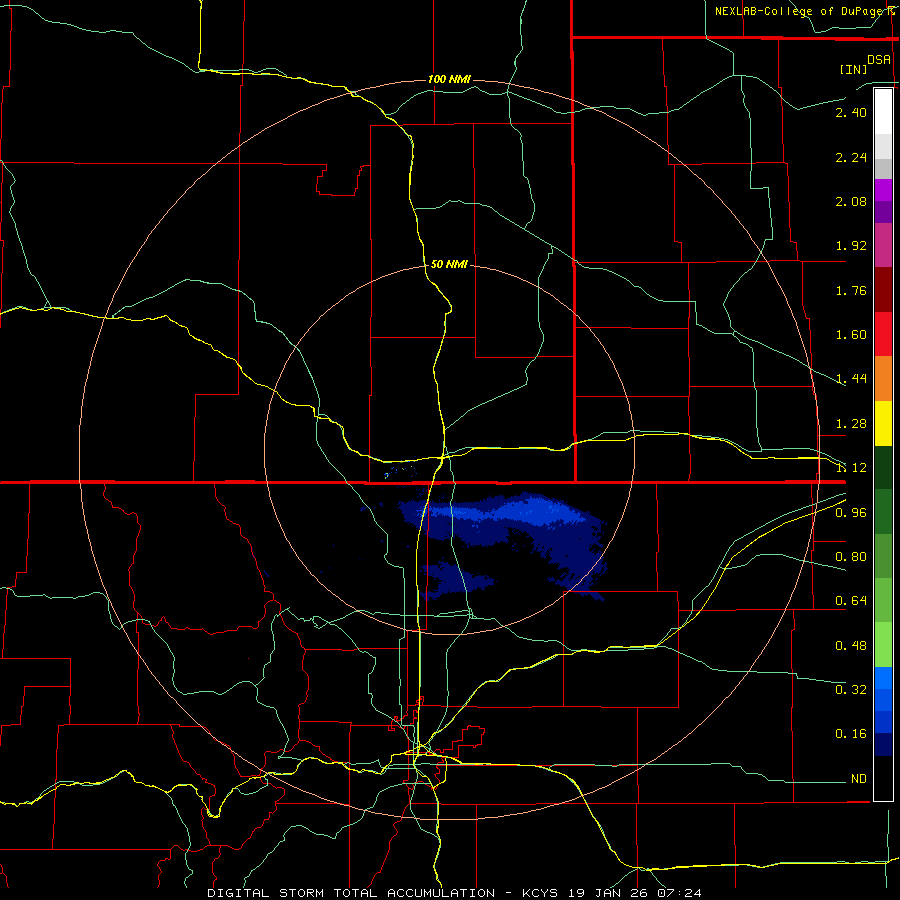Pick the pink-magenta legend swatch near 1.92

click(883, 245)
